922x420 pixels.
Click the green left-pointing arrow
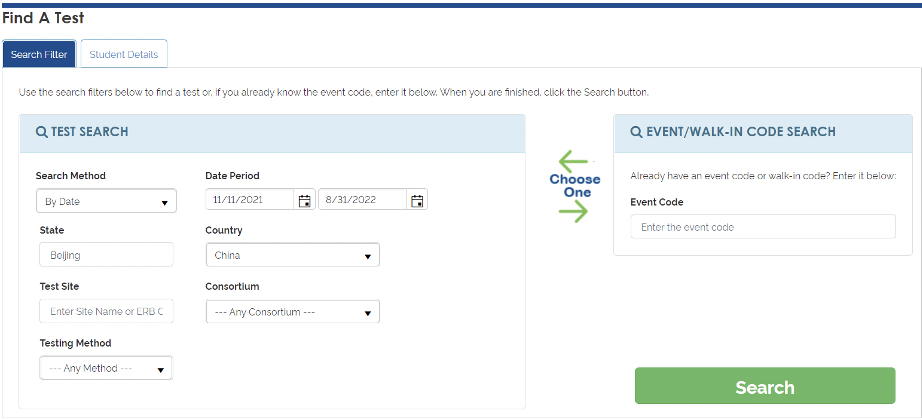coord(574,160)
